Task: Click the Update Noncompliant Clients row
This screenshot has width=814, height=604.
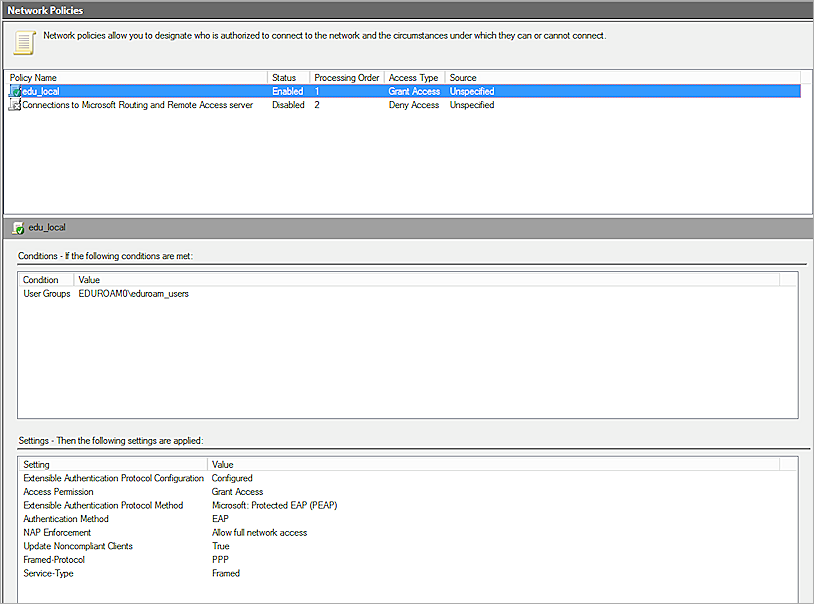Action: pos(78,546)
